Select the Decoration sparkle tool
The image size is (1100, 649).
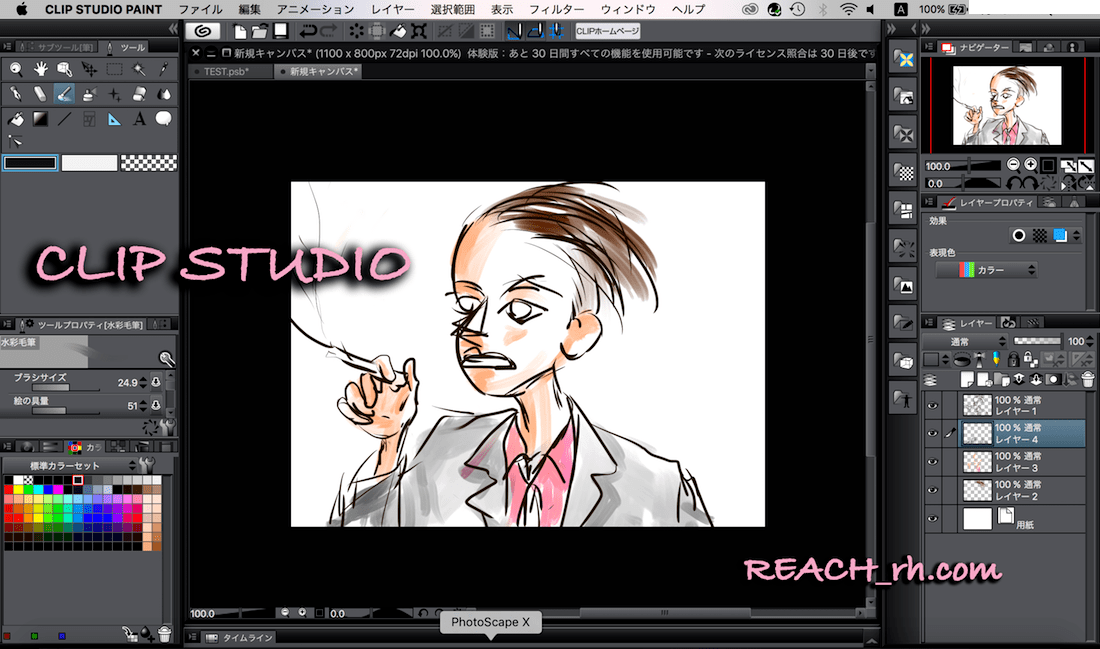pyautogui.click(x=114, y=94)
